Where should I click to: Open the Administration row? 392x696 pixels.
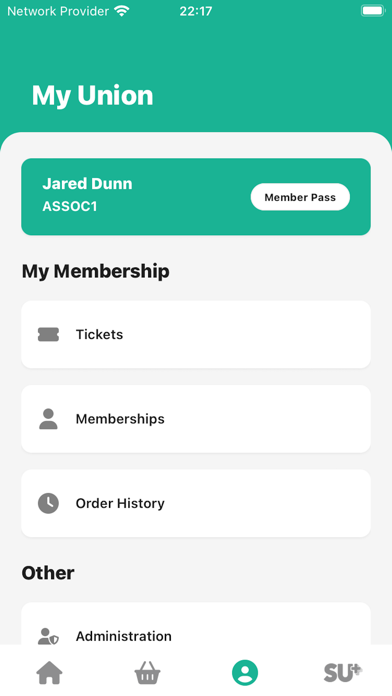point(196,624)
